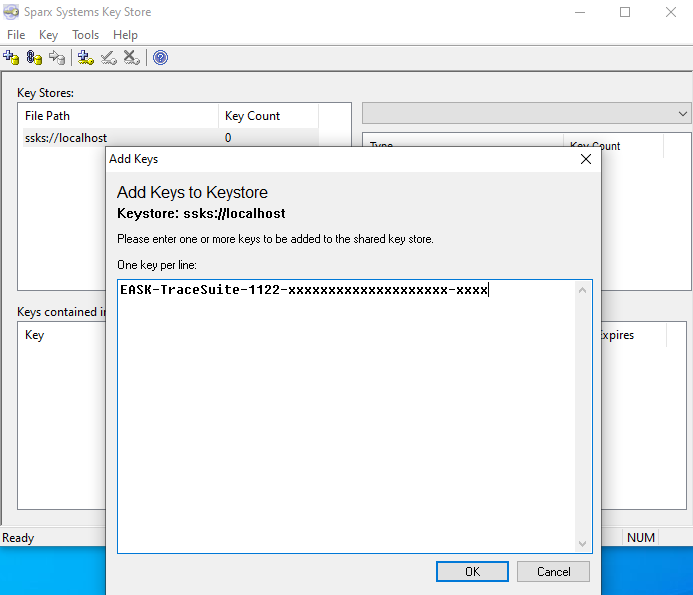Click the scroll down arrow in key box
Image resolution: width=693 pixels, height=595 pixels.
click(583, 543)
